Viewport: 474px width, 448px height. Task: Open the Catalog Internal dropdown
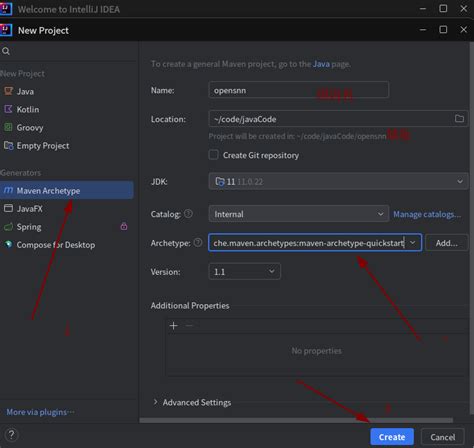click(x=298, y=214)
